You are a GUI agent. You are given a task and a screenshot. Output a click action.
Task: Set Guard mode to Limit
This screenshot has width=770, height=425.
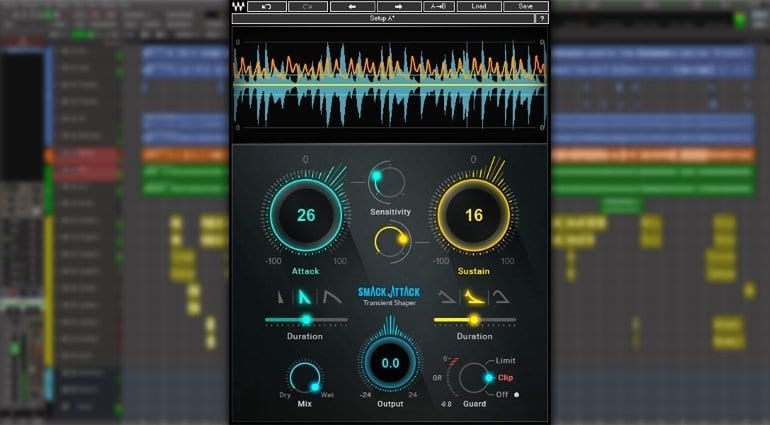coord(505,360)
